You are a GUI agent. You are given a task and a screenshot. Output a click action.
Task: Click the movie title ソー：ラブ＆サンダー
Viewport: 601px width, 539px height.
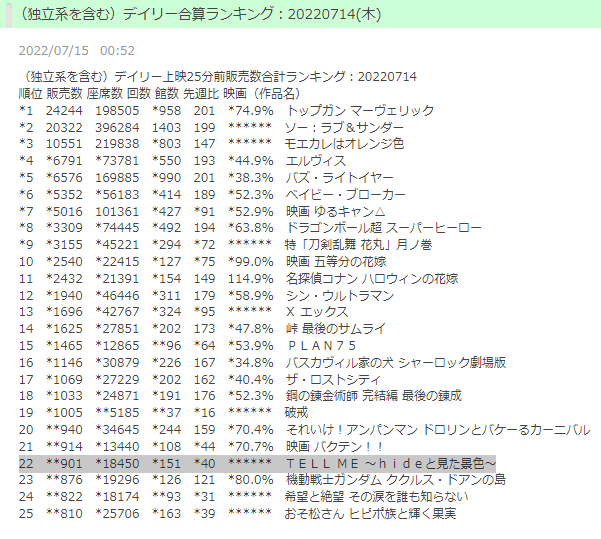click(344, 127)
